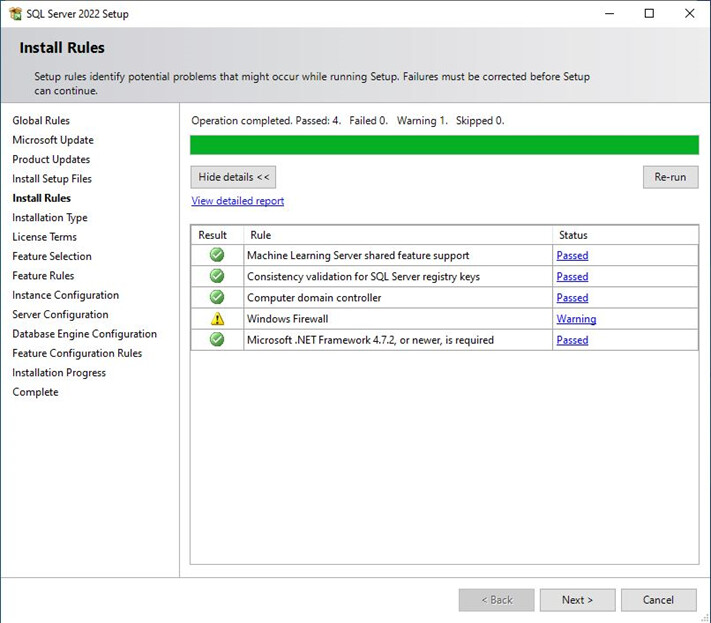Open the Warning status link for Windows Firewall
This screenshot has width=711, height=623.
click(x=576, y=319)
